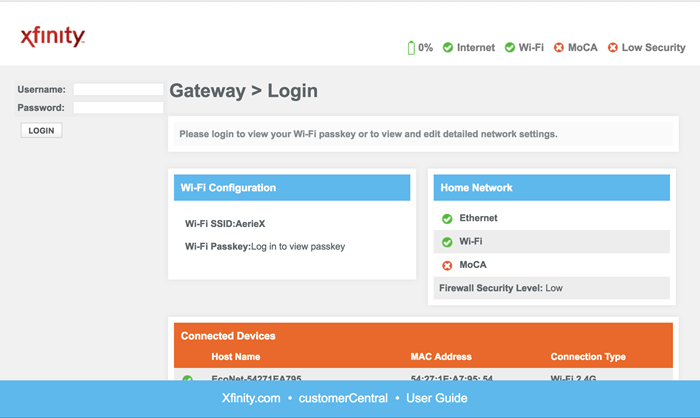Click the Username label
700x418 pixels.
[42, 89]
